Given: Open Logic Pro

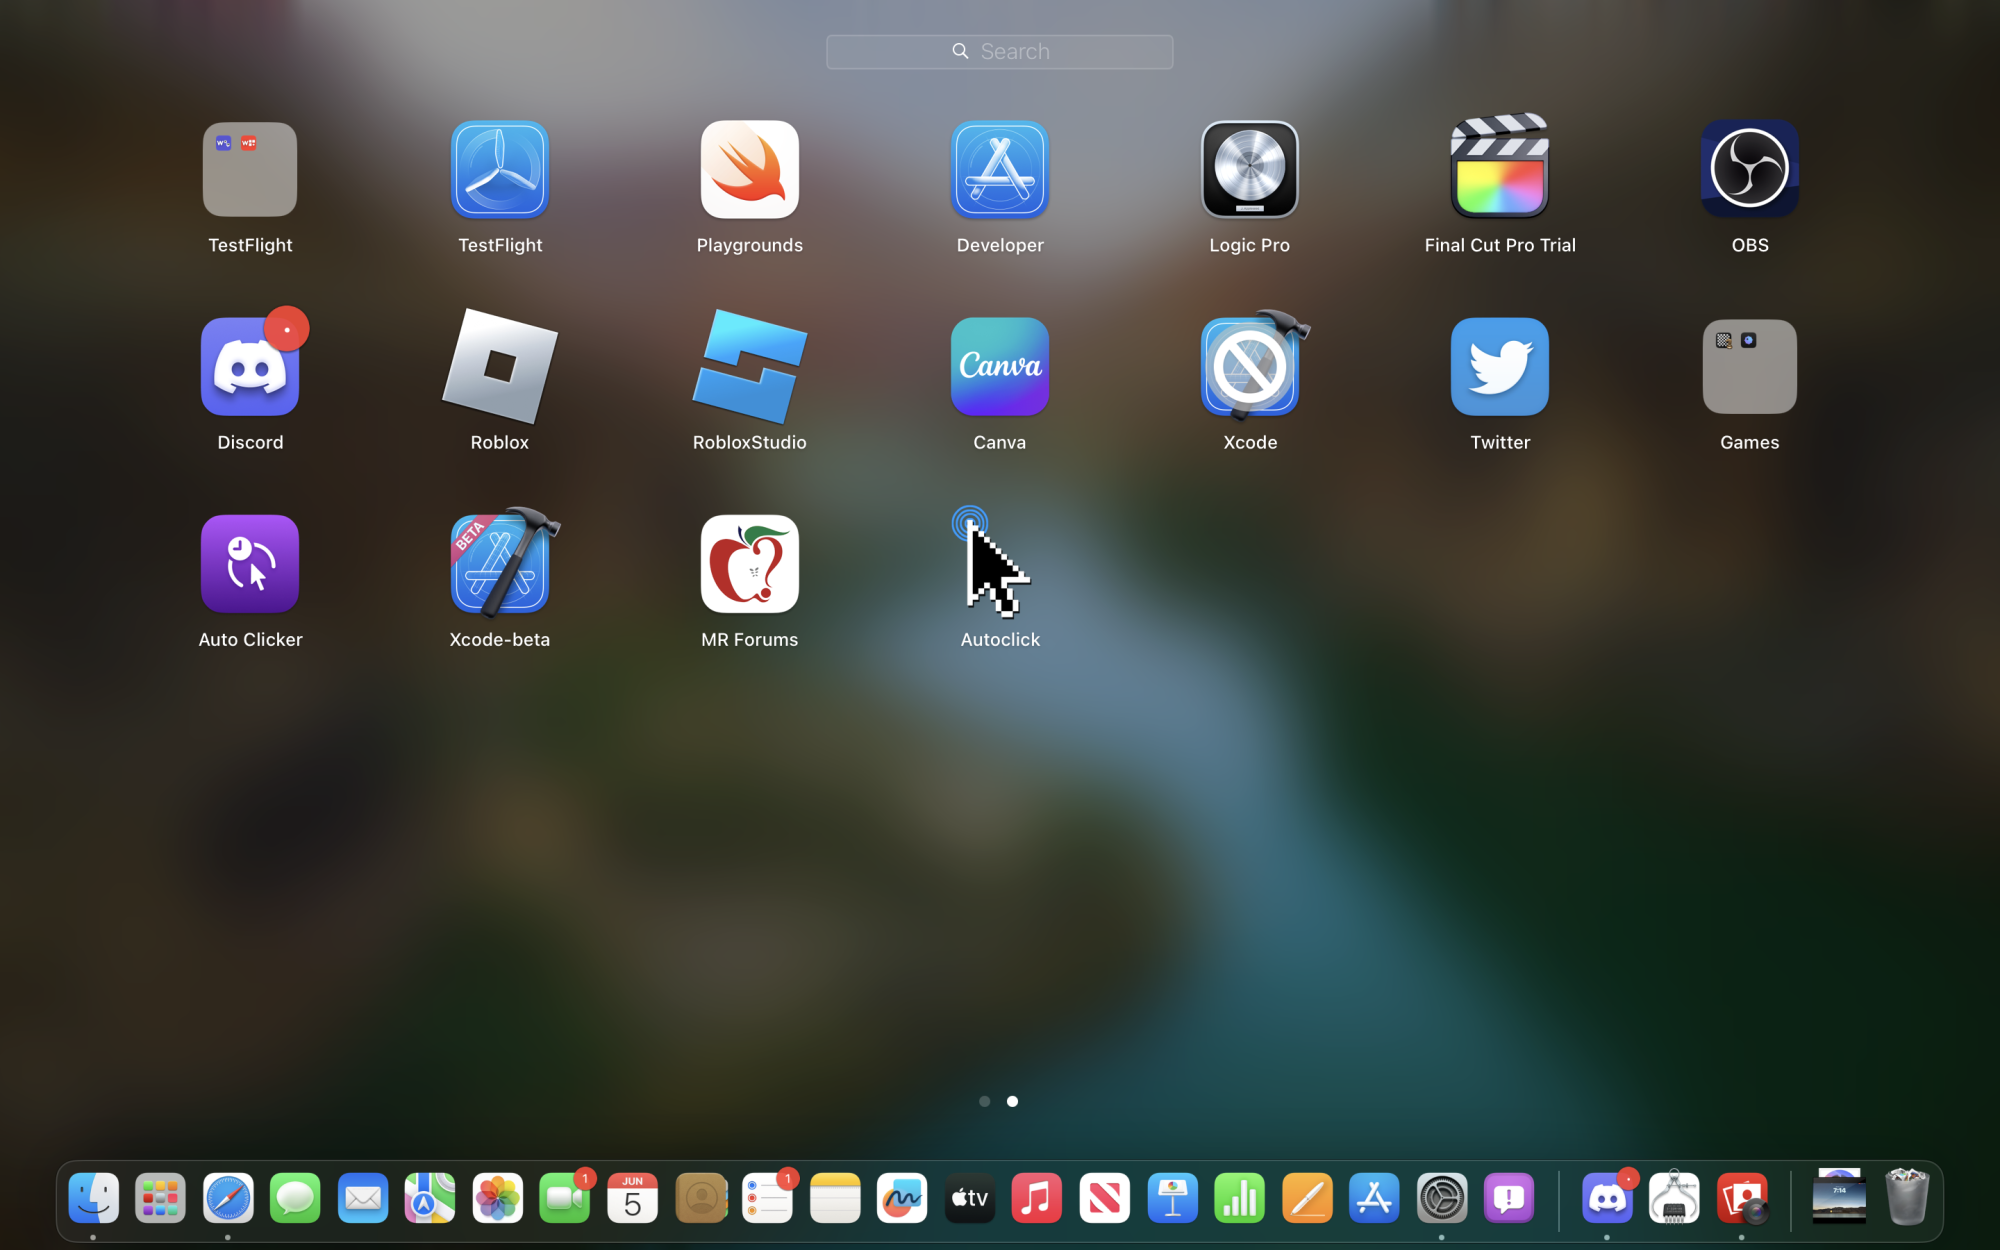Looking at the screenshot, I should 1250,169.
